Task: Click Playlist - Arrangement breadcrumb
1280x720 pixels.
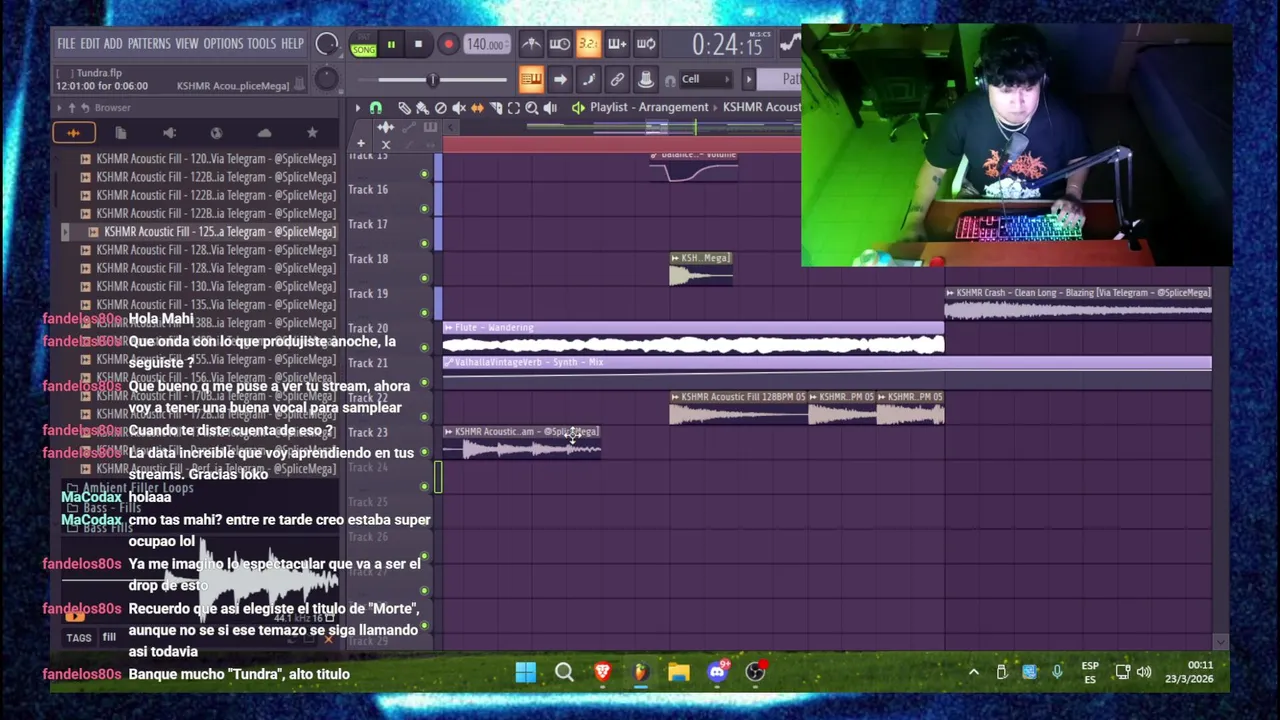Action: [649, 107]
